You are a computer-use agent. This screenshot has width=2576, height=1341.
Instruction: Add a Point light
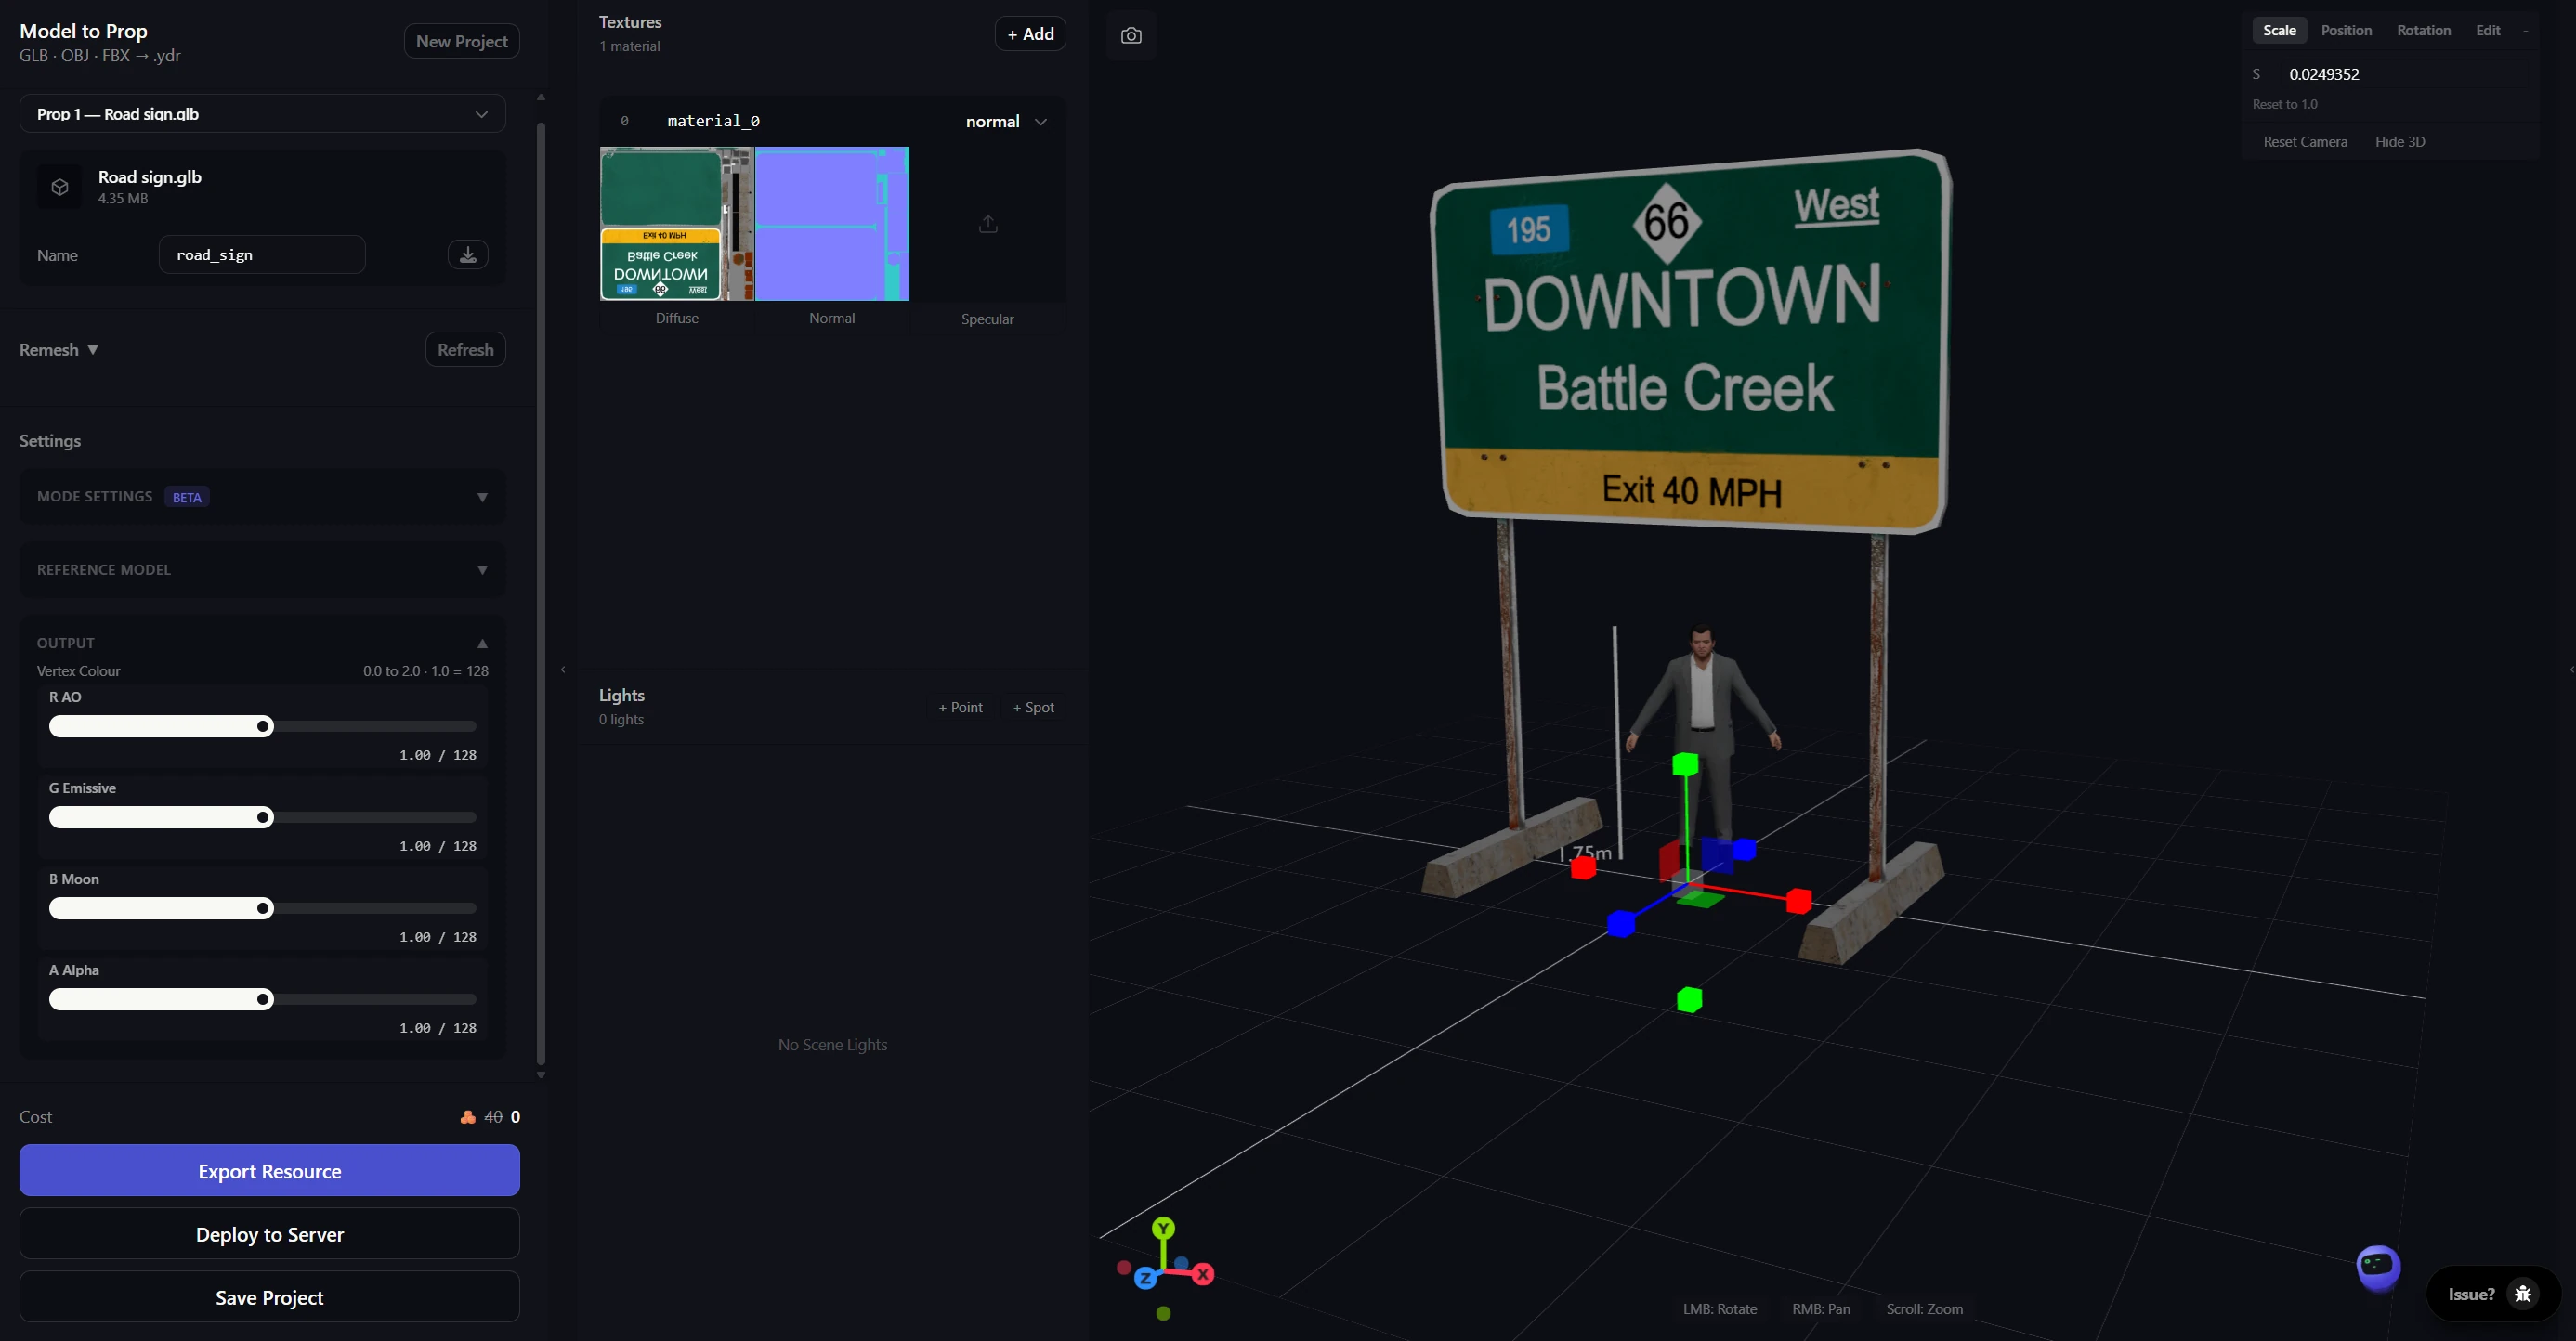pos(960,707)
